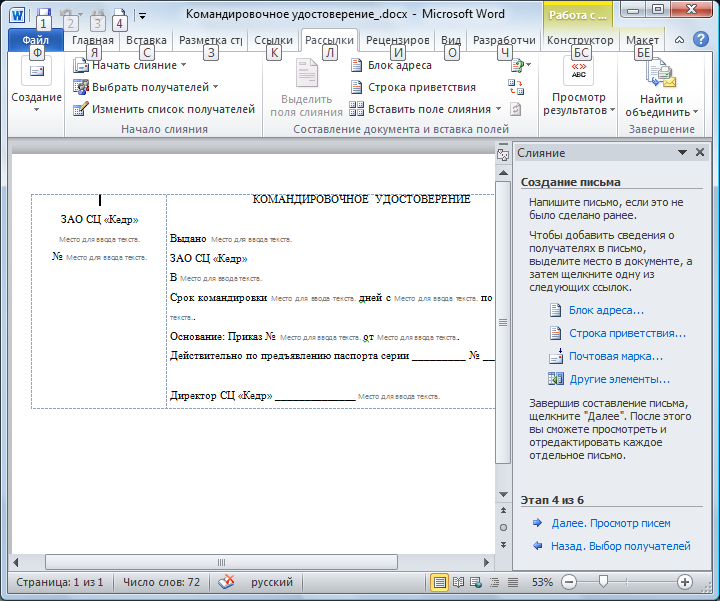The width and height of the screenshot is (720, 601).
Task: Click the русский language indicator
Action: [271, 582]
